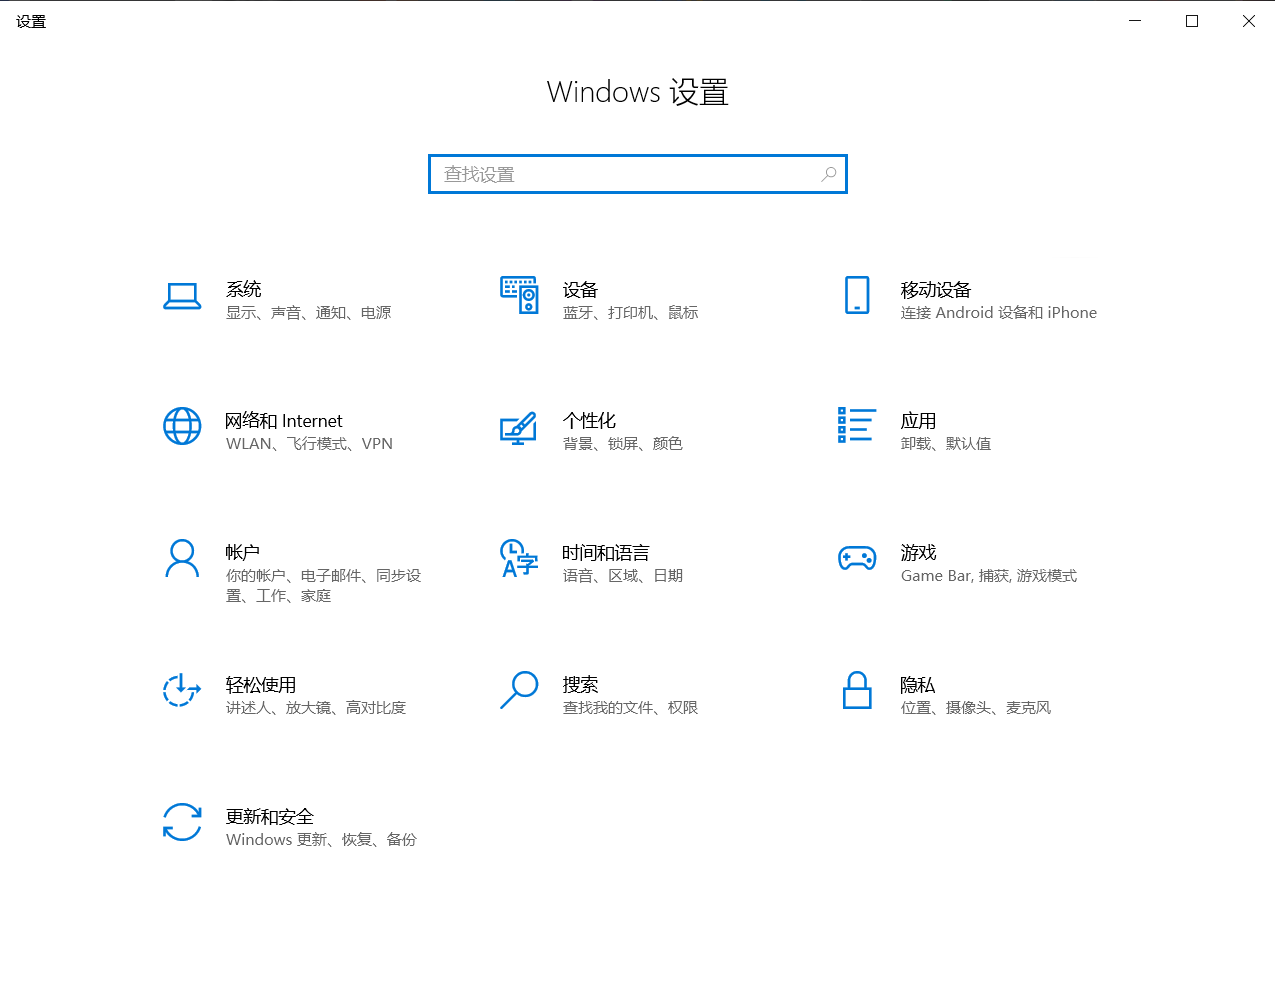Open the 设备 settings title

click(x=580, y=289)
